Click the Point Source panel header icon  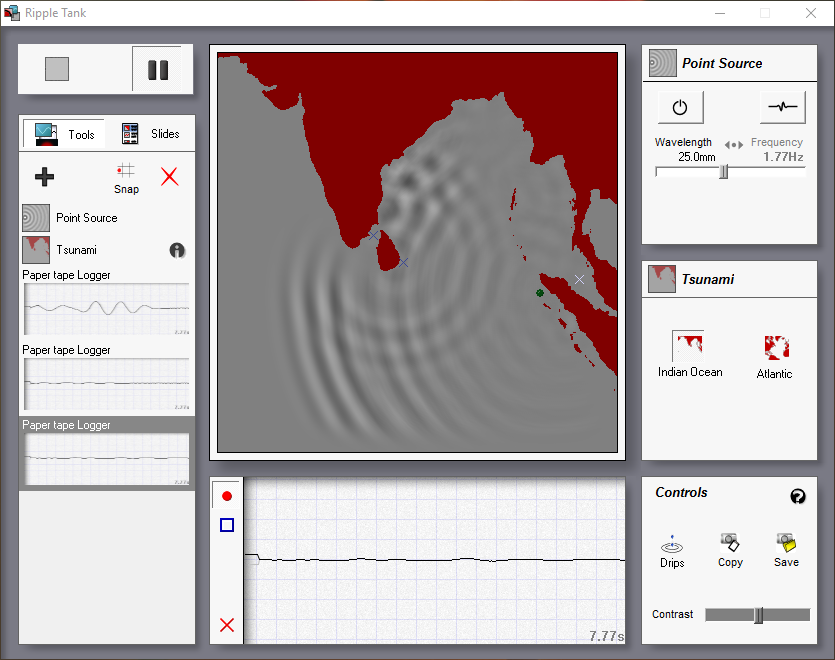(x=662, y=63)
